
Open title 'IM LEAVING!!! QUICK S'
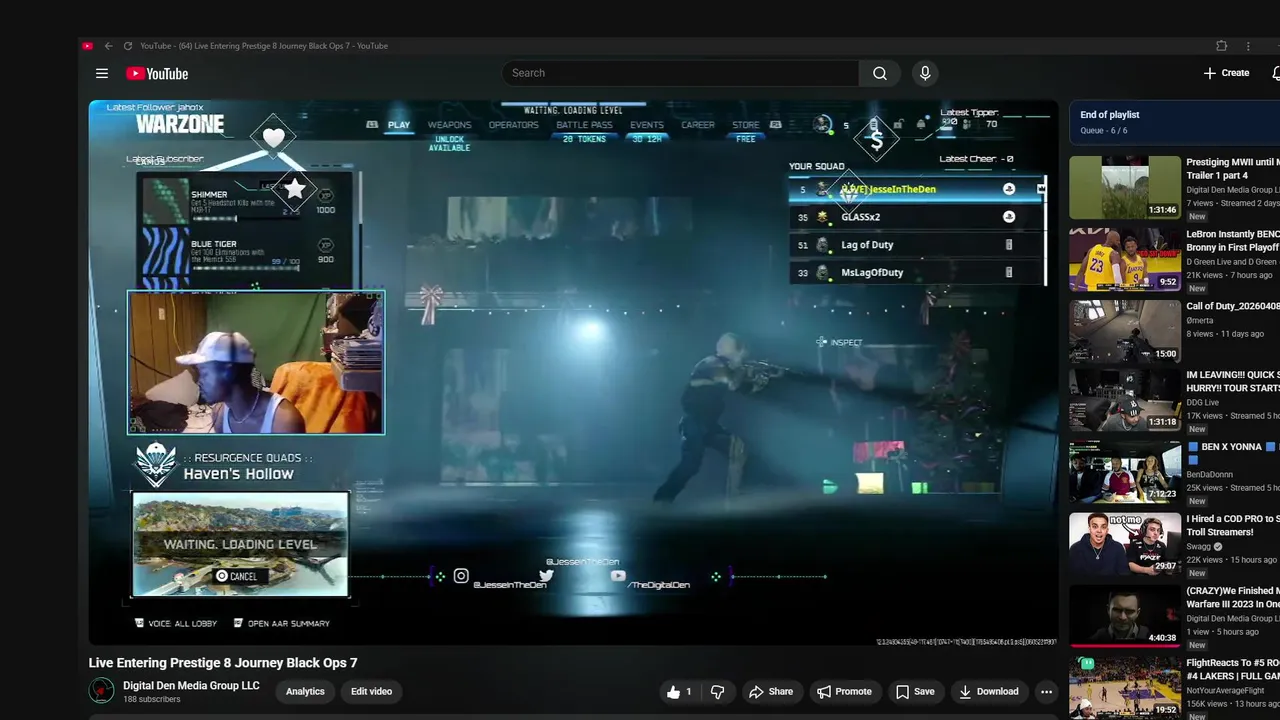click(1233, 382)
